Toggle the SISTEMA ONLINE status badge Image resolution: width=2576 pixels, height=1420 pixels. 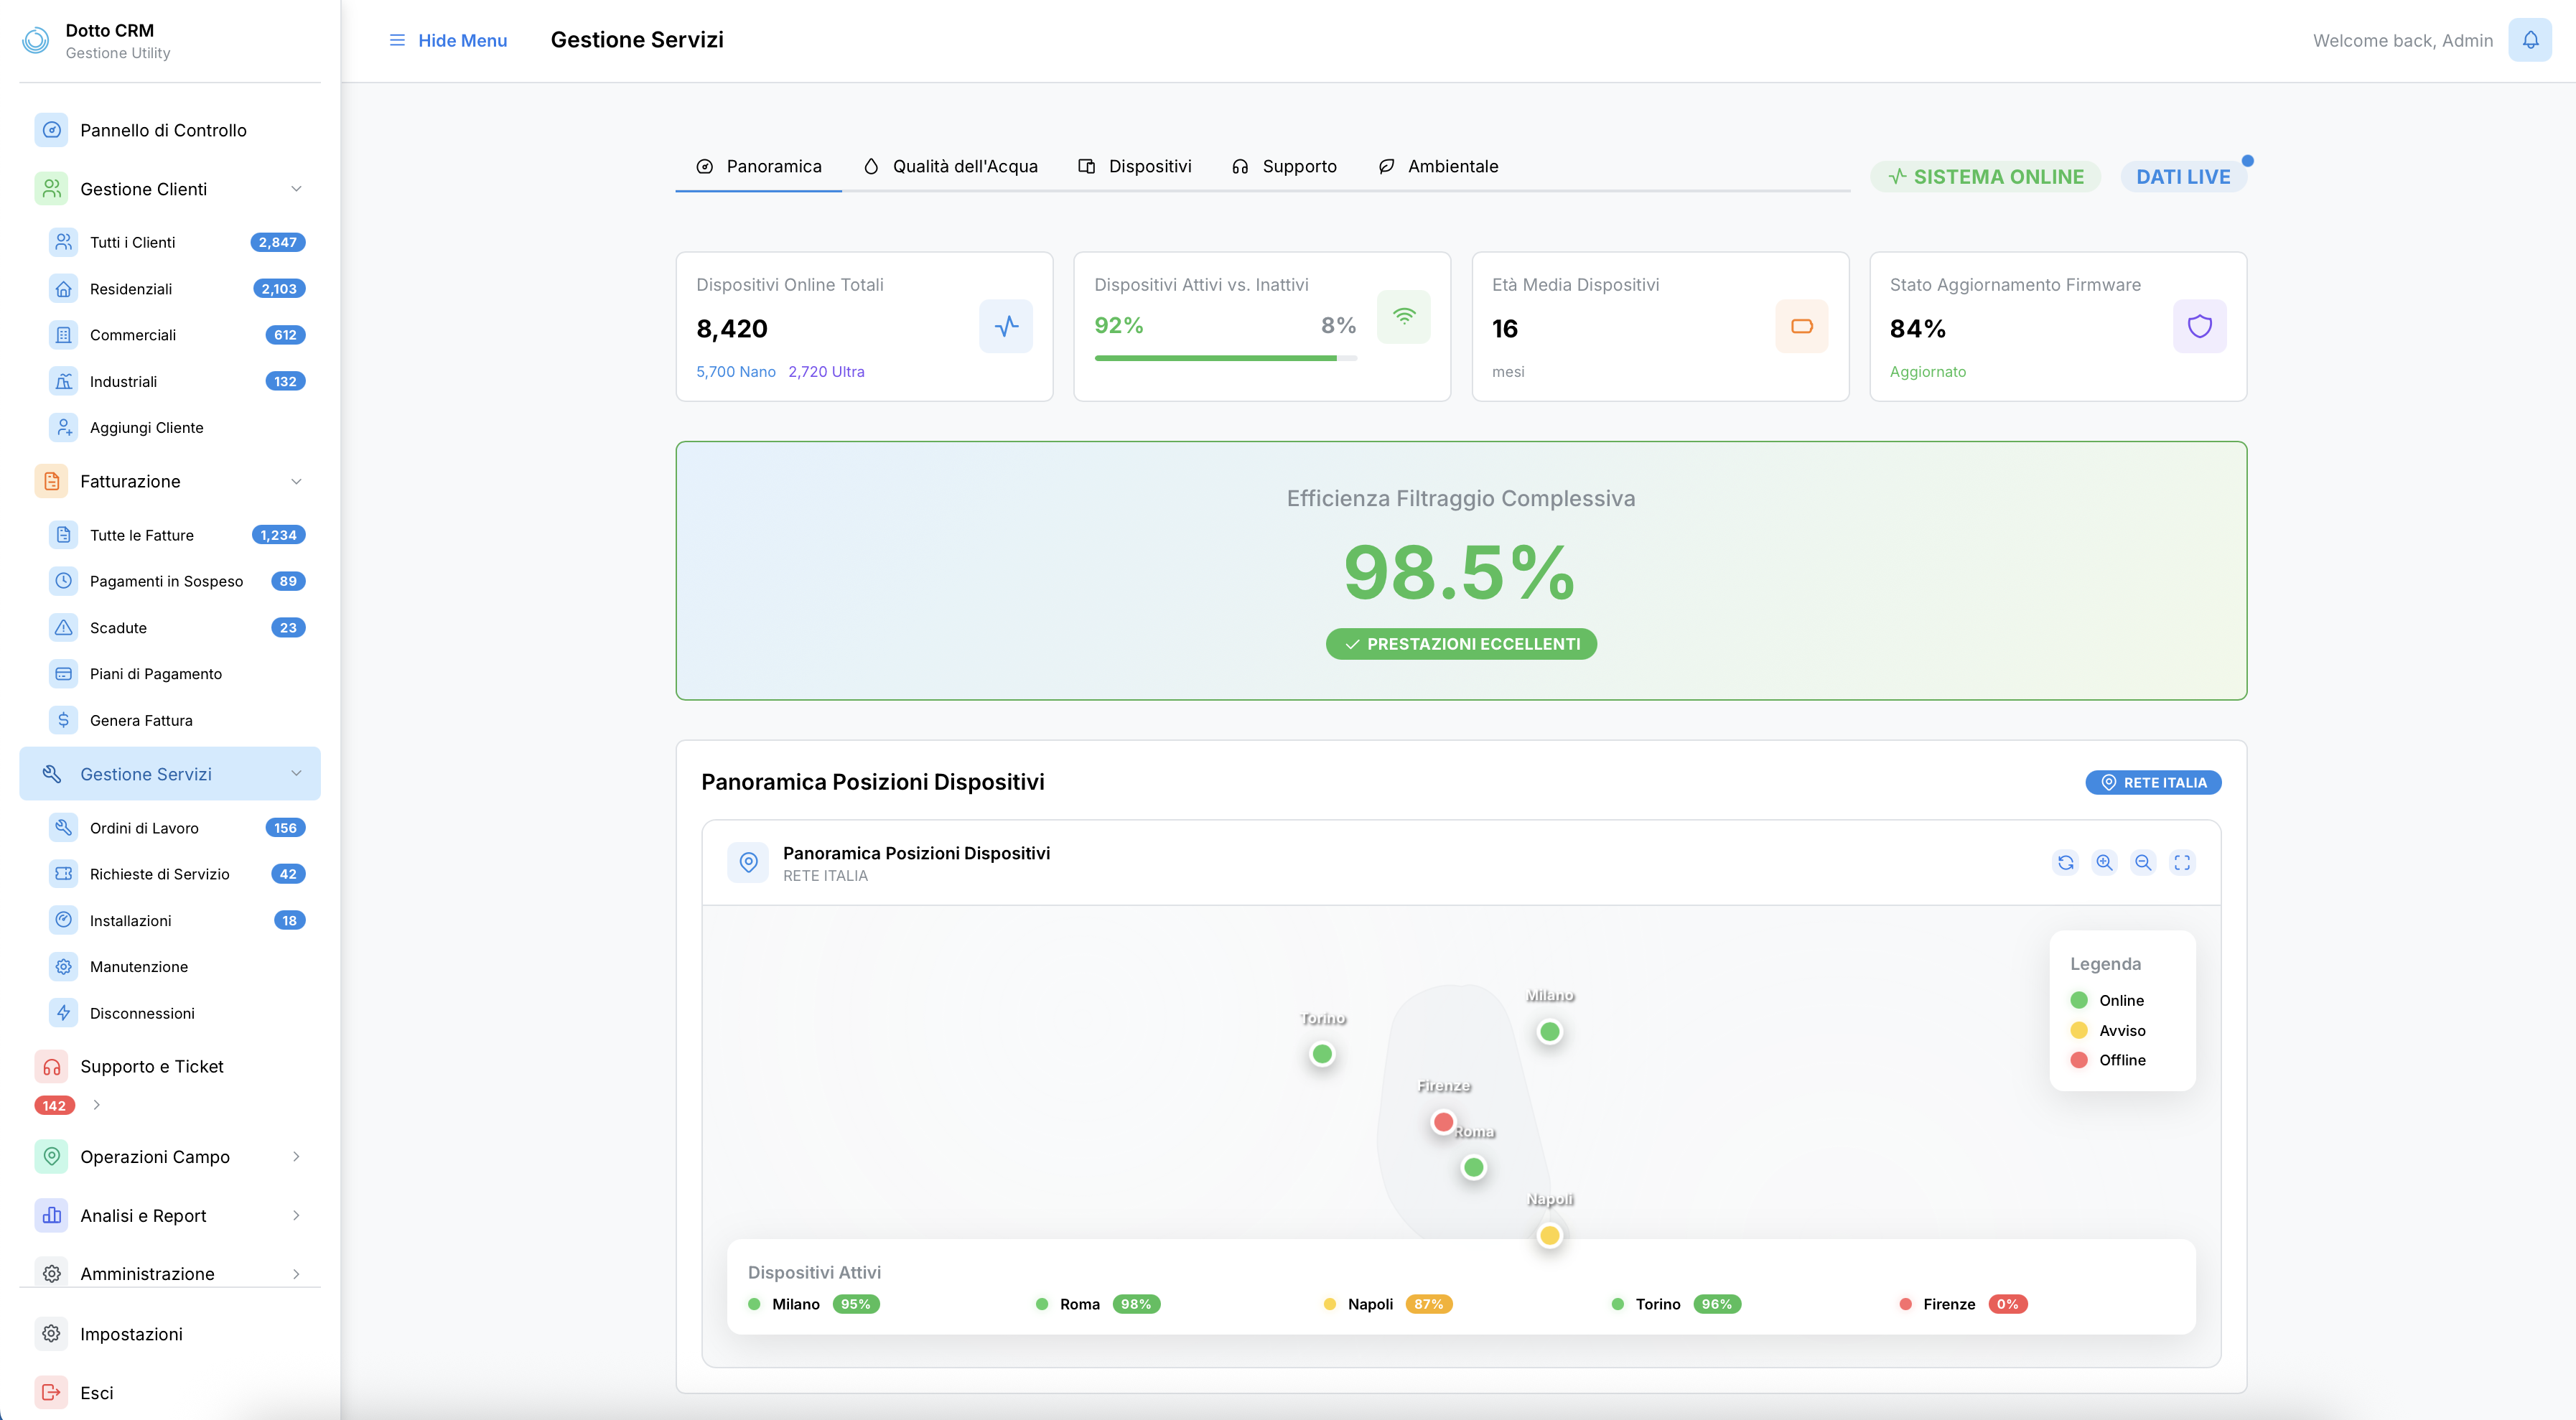[x=1986, y=177]
